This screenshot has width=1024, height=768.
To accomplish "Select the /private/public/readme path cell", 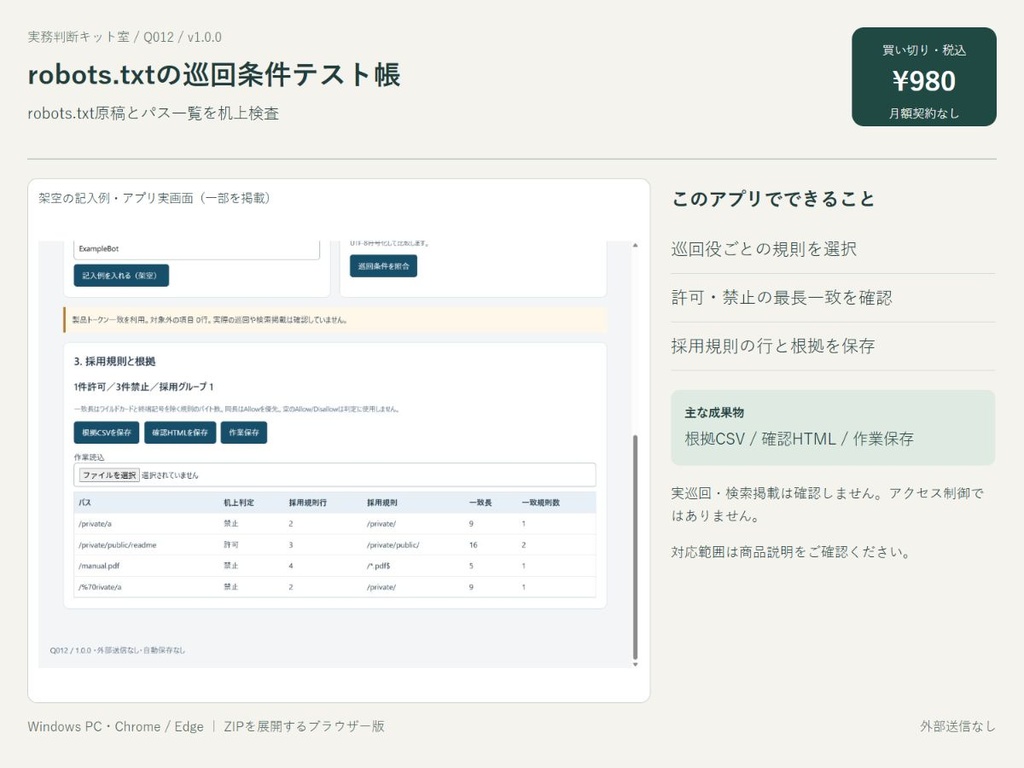I will tap(118, 545).
